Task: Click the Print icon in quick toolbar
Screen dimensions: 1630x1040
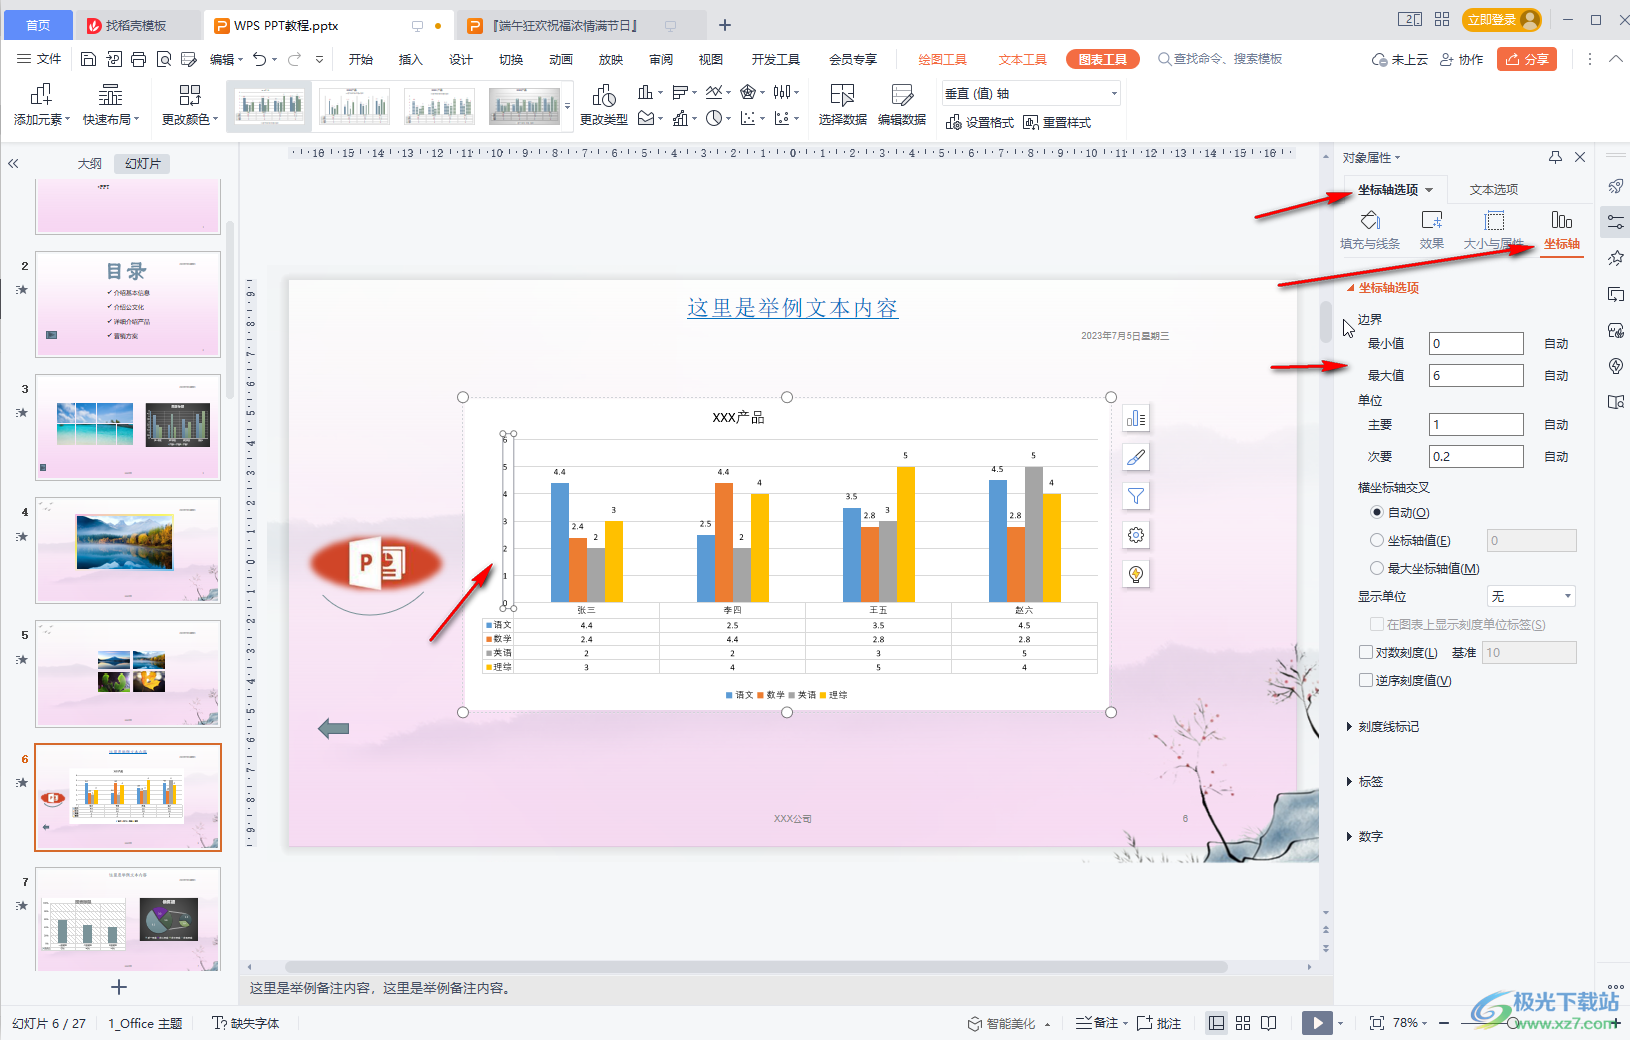Action: coord(138,59)
